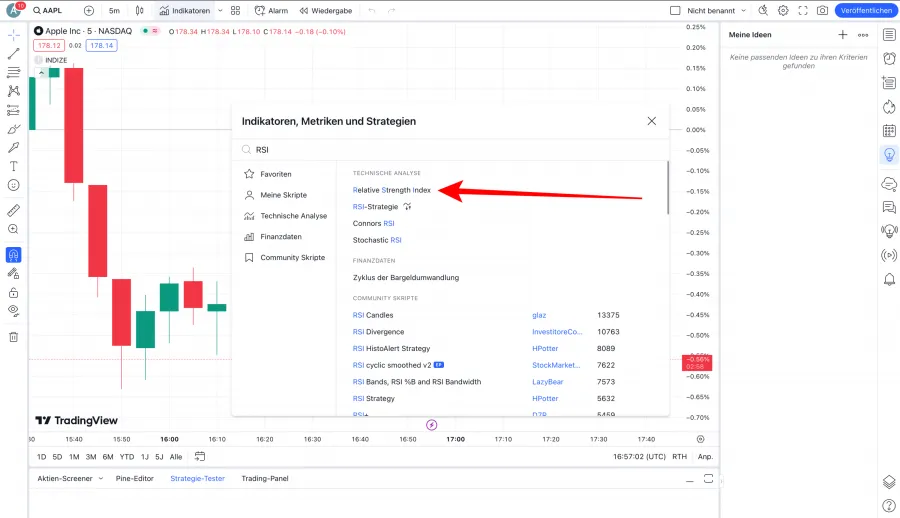Add the Relative Strength Index indicator

coord(391,190)
